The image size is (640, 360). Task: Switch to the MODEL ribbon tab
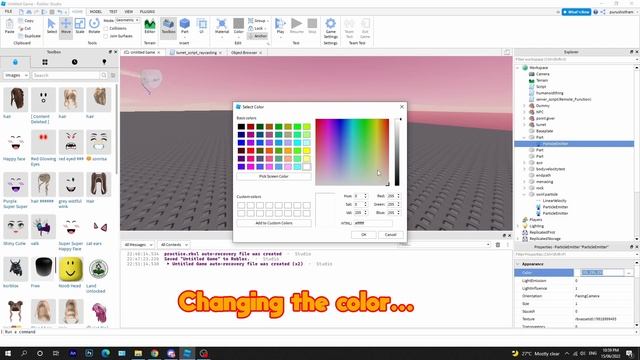[96, 11]
